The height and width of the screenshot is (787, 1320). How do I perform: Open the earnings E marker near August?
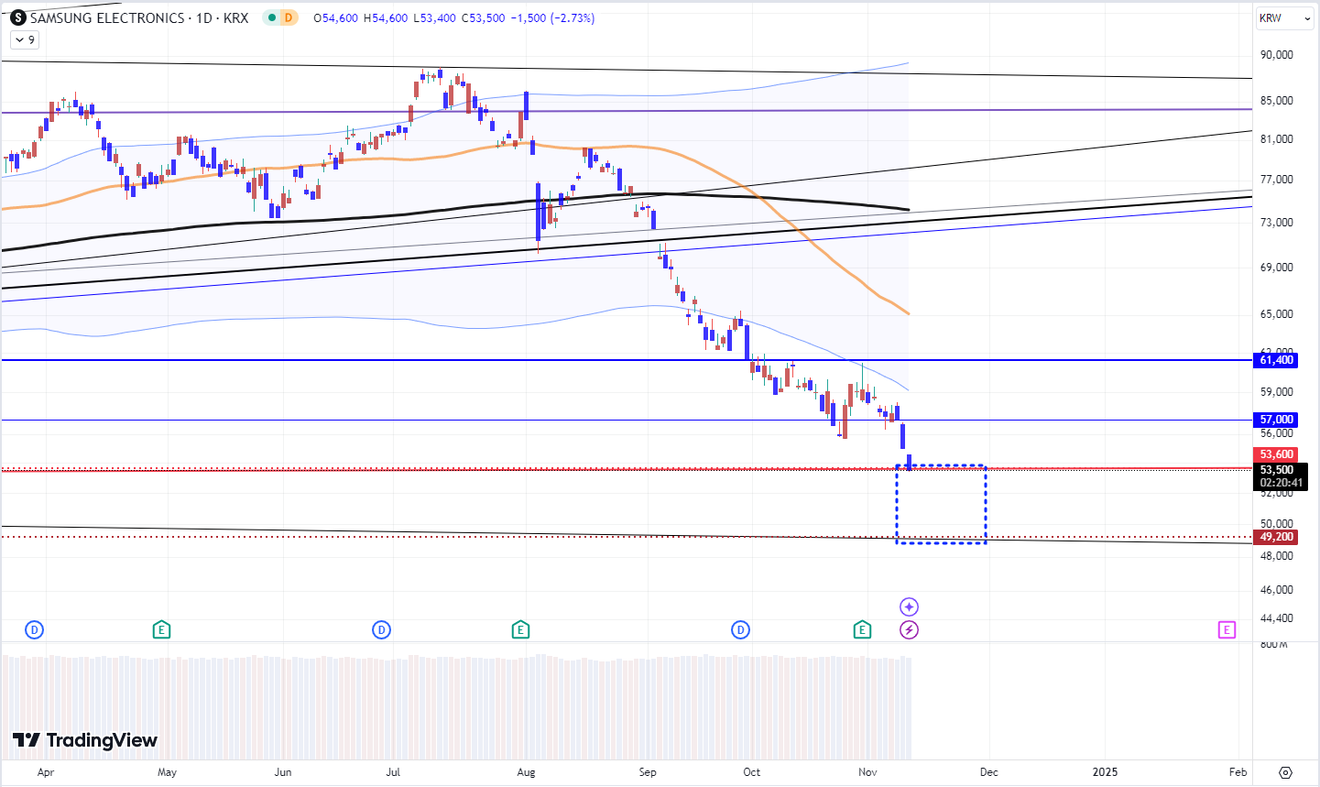520,630
